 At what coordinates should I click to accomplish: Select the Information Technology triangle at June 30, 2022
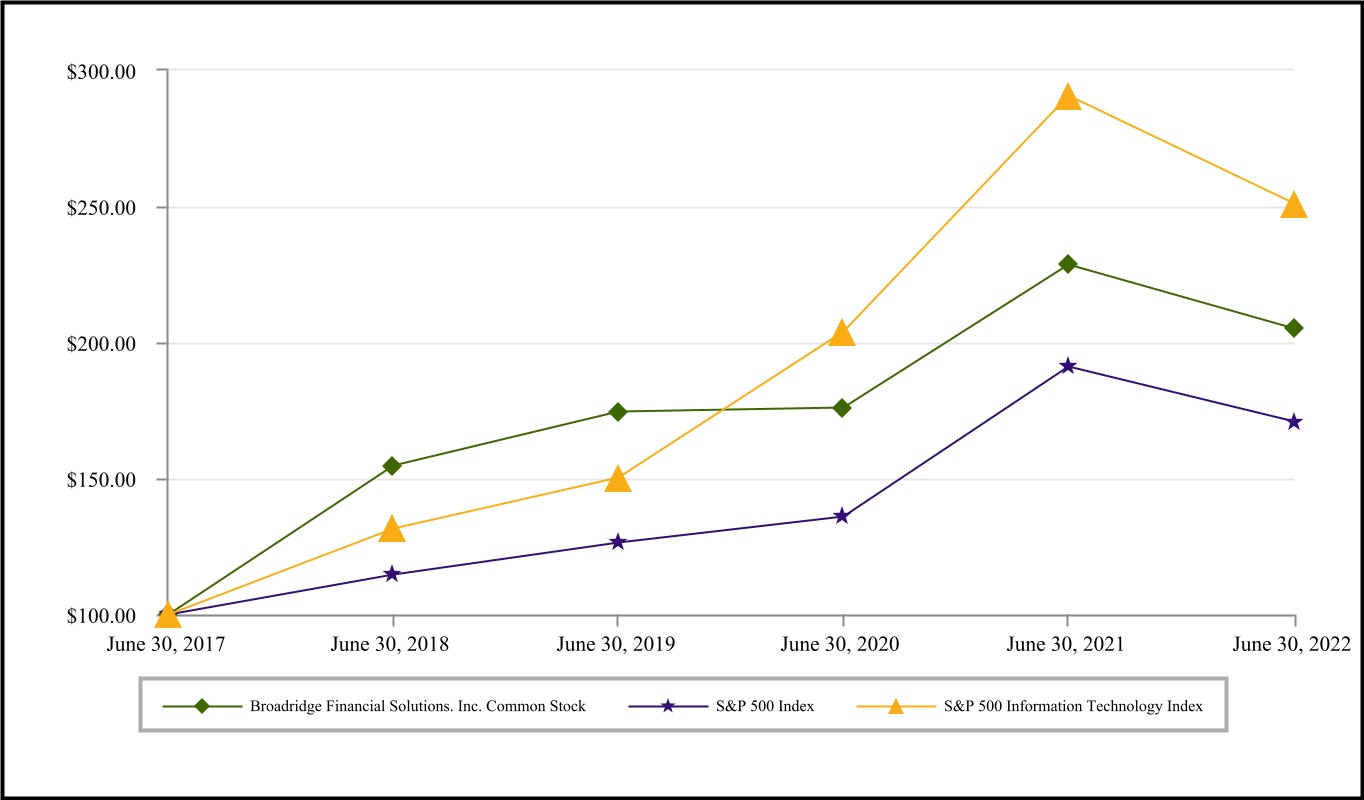coord(1293,206)
